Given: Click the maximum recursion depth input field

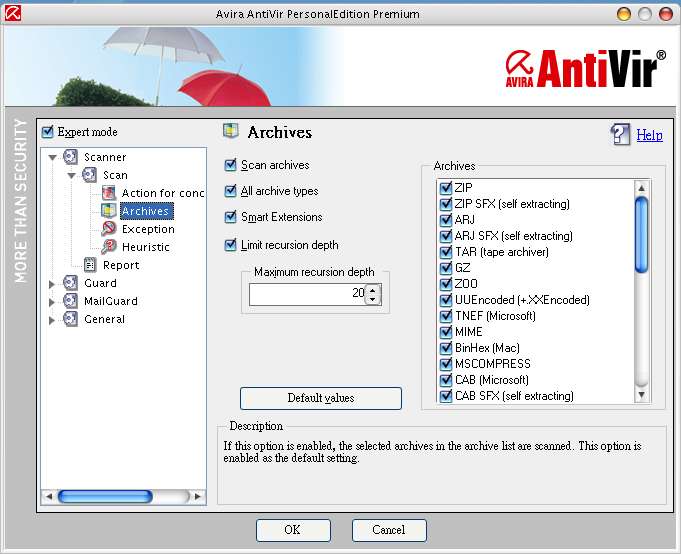Looking at the screenshot, I should click(307, 294).
